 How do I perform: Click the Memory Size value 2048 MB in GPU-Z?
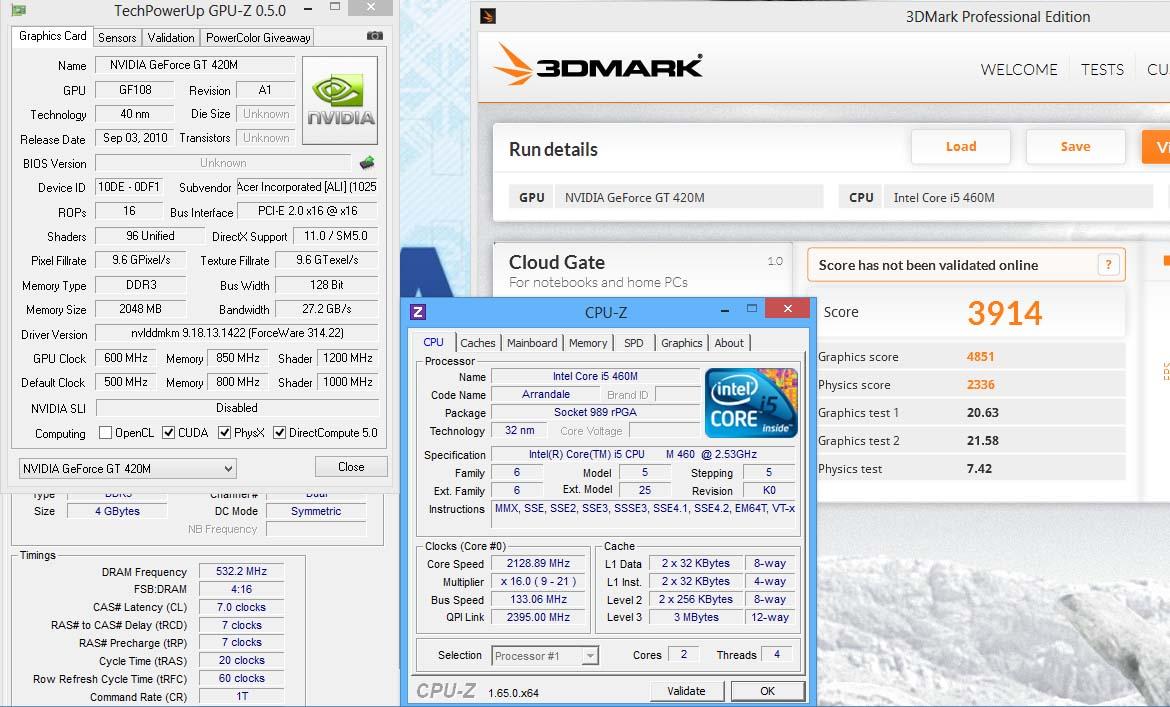pos(140,309)
